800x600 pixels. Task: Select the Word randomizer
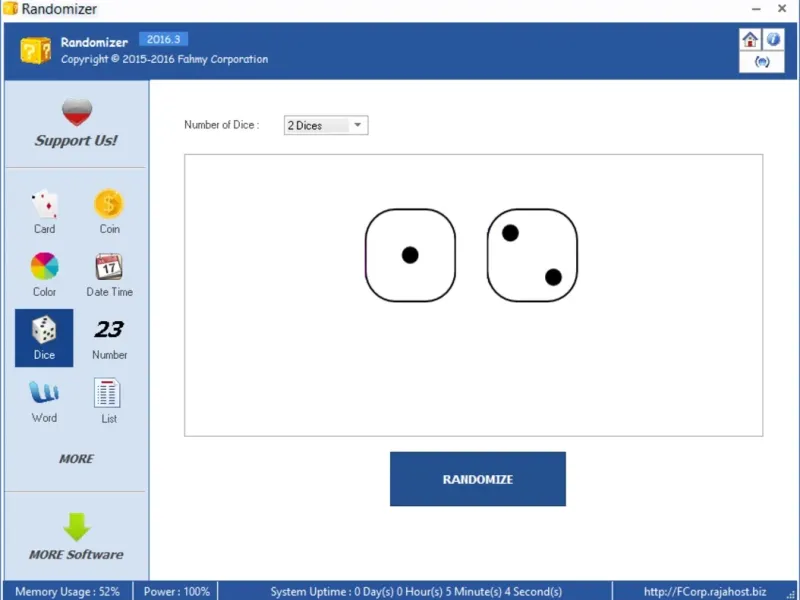(44, 401)
